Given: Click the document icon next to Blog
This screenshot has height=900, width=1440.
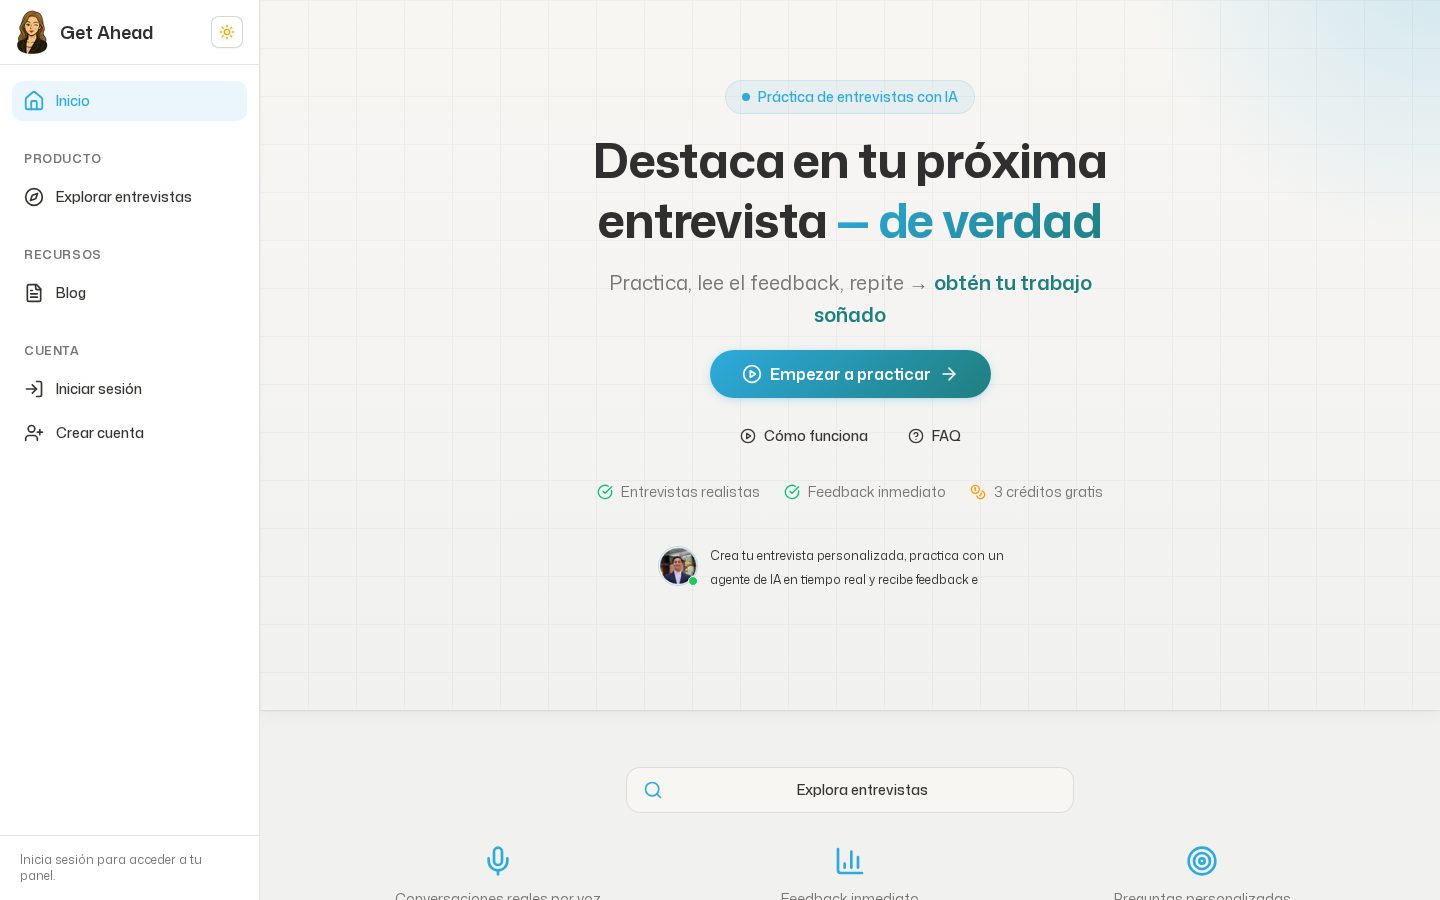Looking at the screenshot, I should [x=34, y=293].
